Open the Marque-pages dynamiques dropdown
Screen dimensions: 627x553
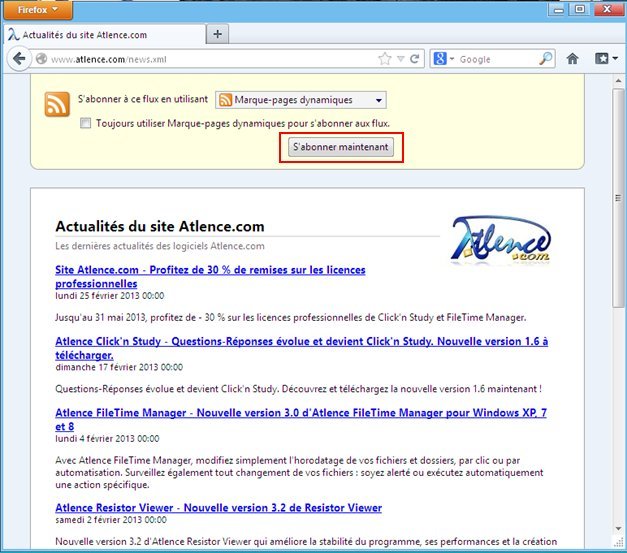point(301,100)
